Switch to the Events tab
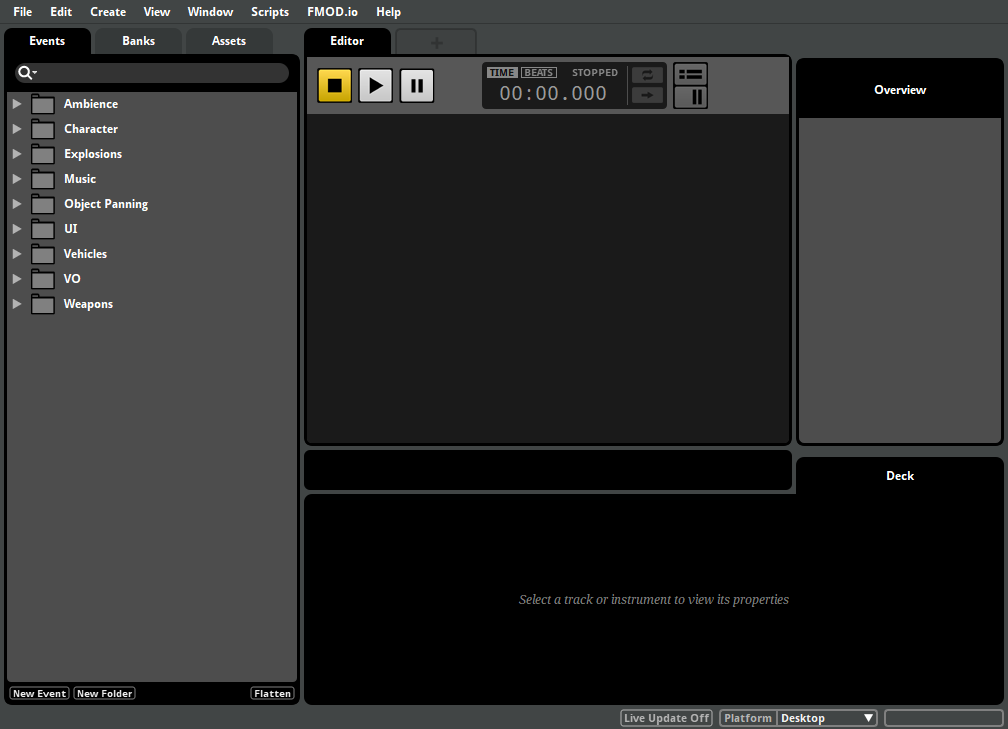The width and height of the screenshot is (1008, 729). pyautogui.click(x=47, y=40)
